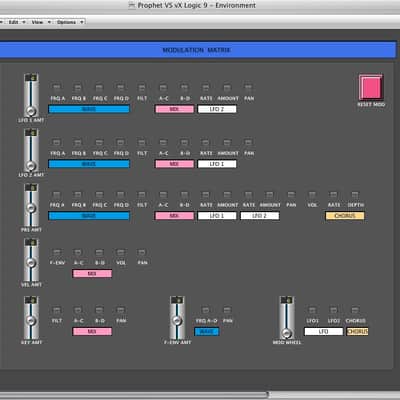
Task: Toggle LFO2 switch beside MOD WHEEL
Action: (334, 310)
